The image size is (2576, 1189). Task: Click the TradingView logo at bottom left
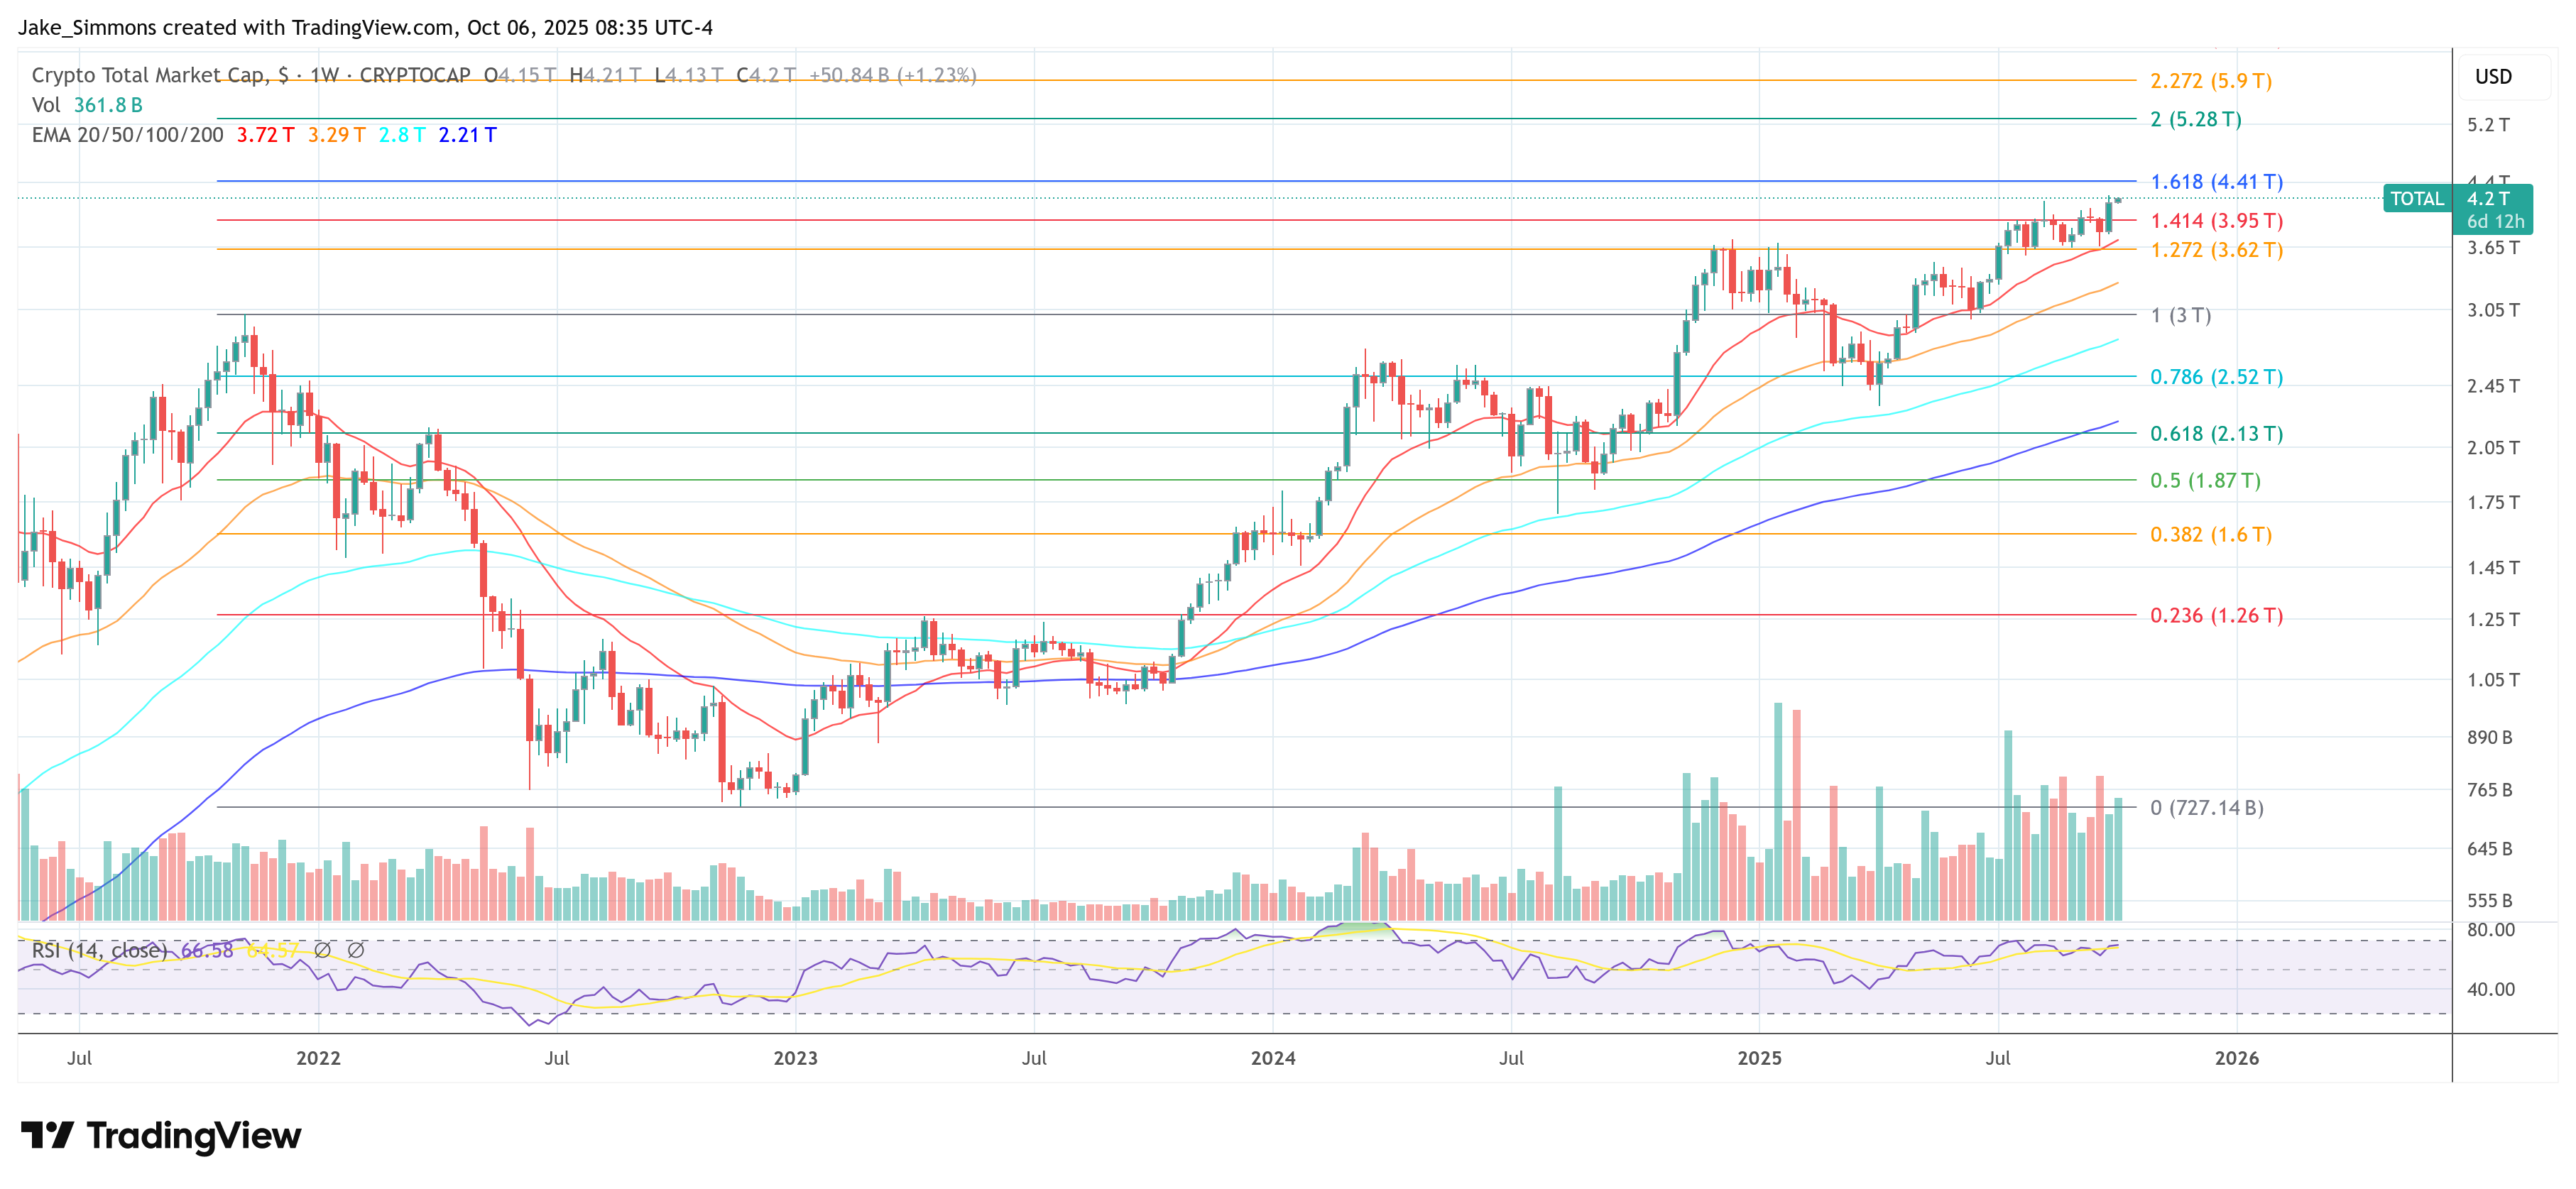[x=160, y=1135]
